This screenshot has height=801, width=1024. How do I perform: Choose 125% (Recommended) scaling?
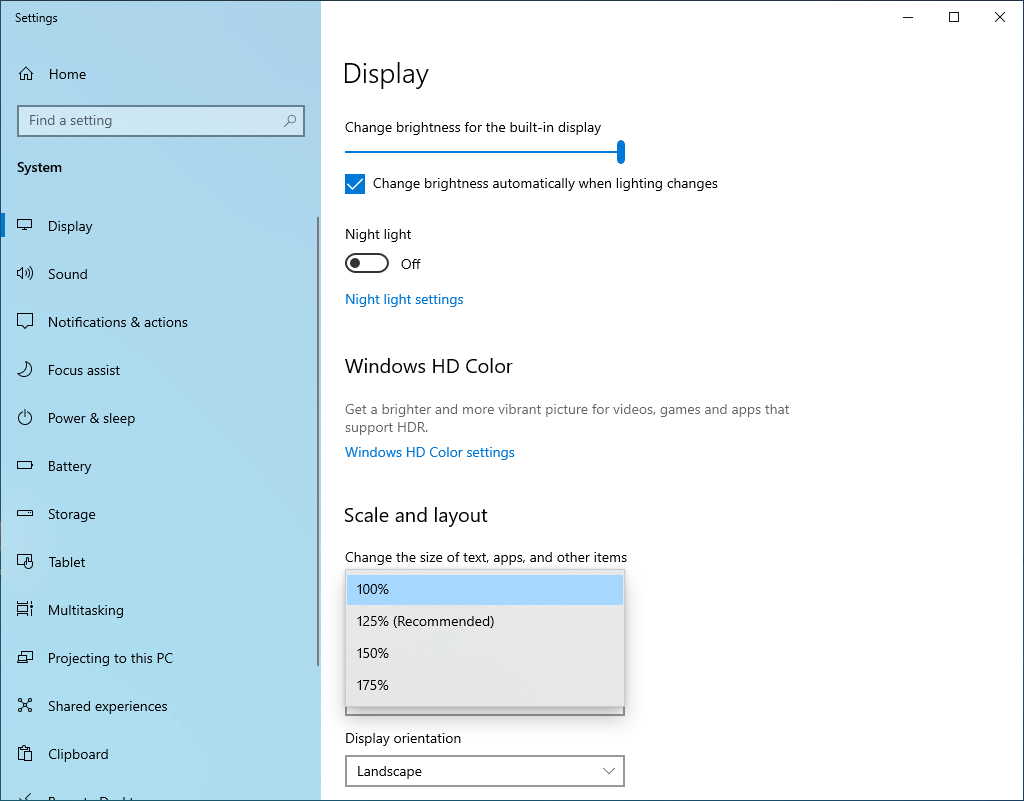(x=425, y=621)
